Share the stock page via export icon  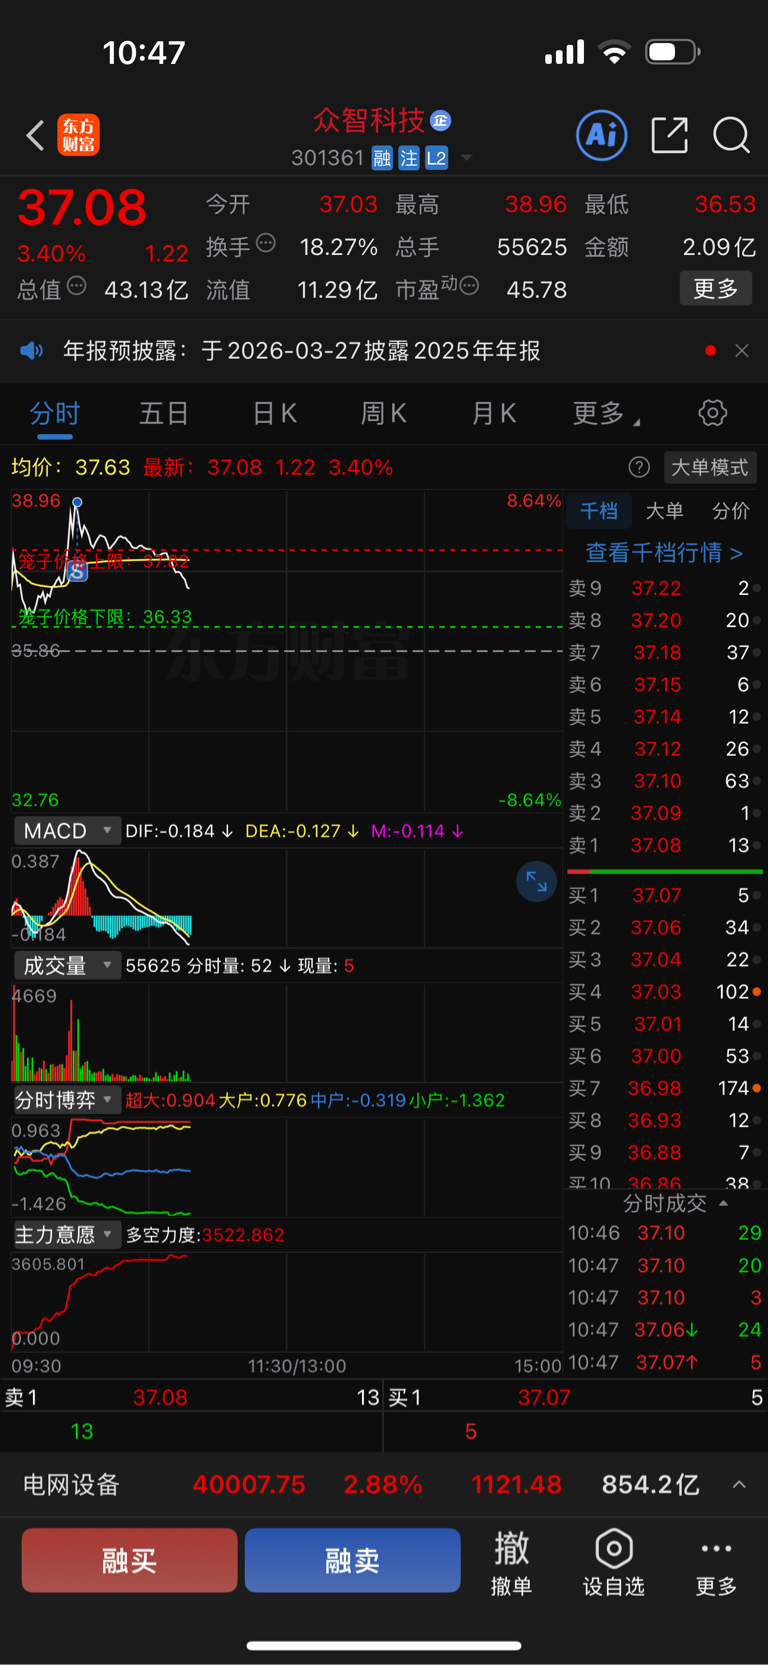pyautogui.click(x=669, y=135)
